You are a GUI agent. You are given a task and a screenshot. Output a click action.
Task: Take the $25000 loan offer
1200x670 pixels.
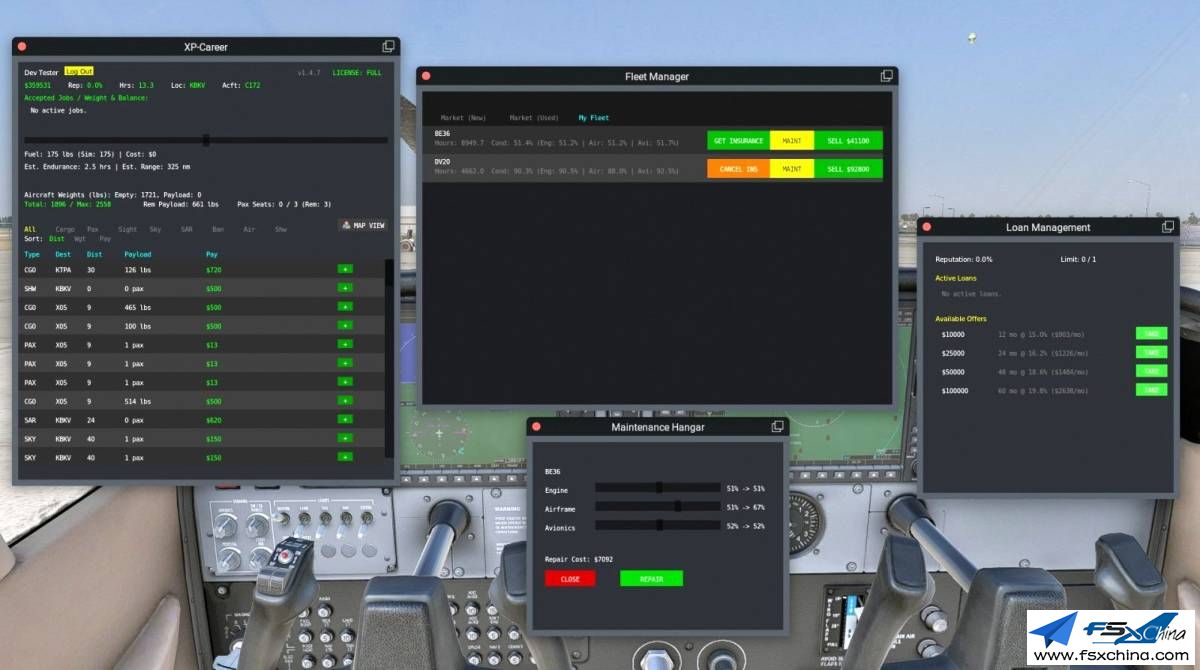tap(1151, 352)
